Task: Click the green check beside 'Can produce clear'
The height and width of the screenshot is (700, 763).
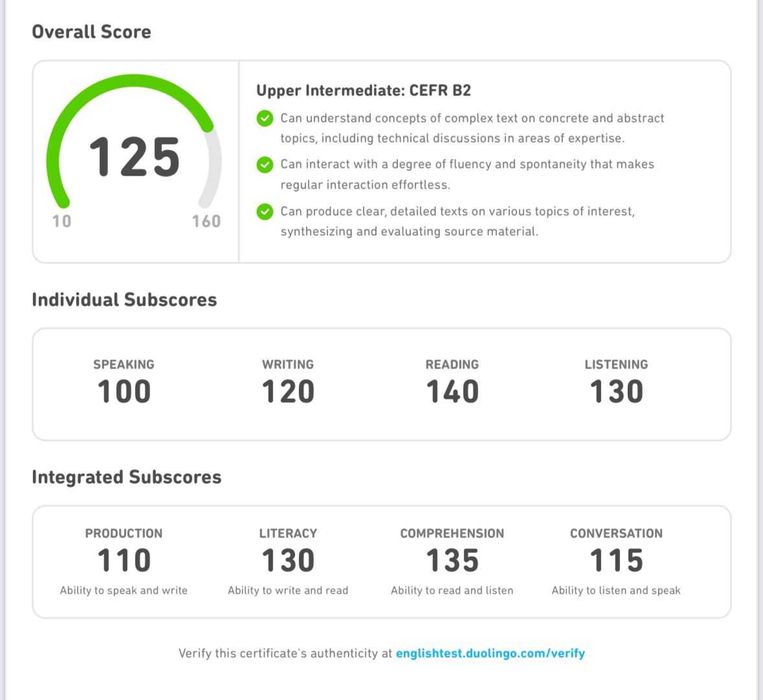Action: (265, 212)
